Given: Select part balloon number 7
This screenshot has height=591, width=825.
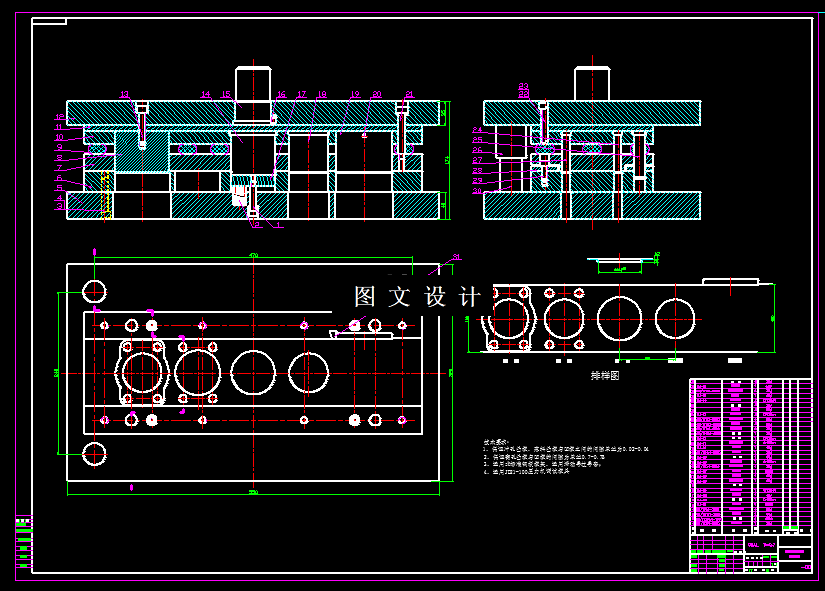Looking at the screenshot, I should pyautogui.click(x=59, y=168).
